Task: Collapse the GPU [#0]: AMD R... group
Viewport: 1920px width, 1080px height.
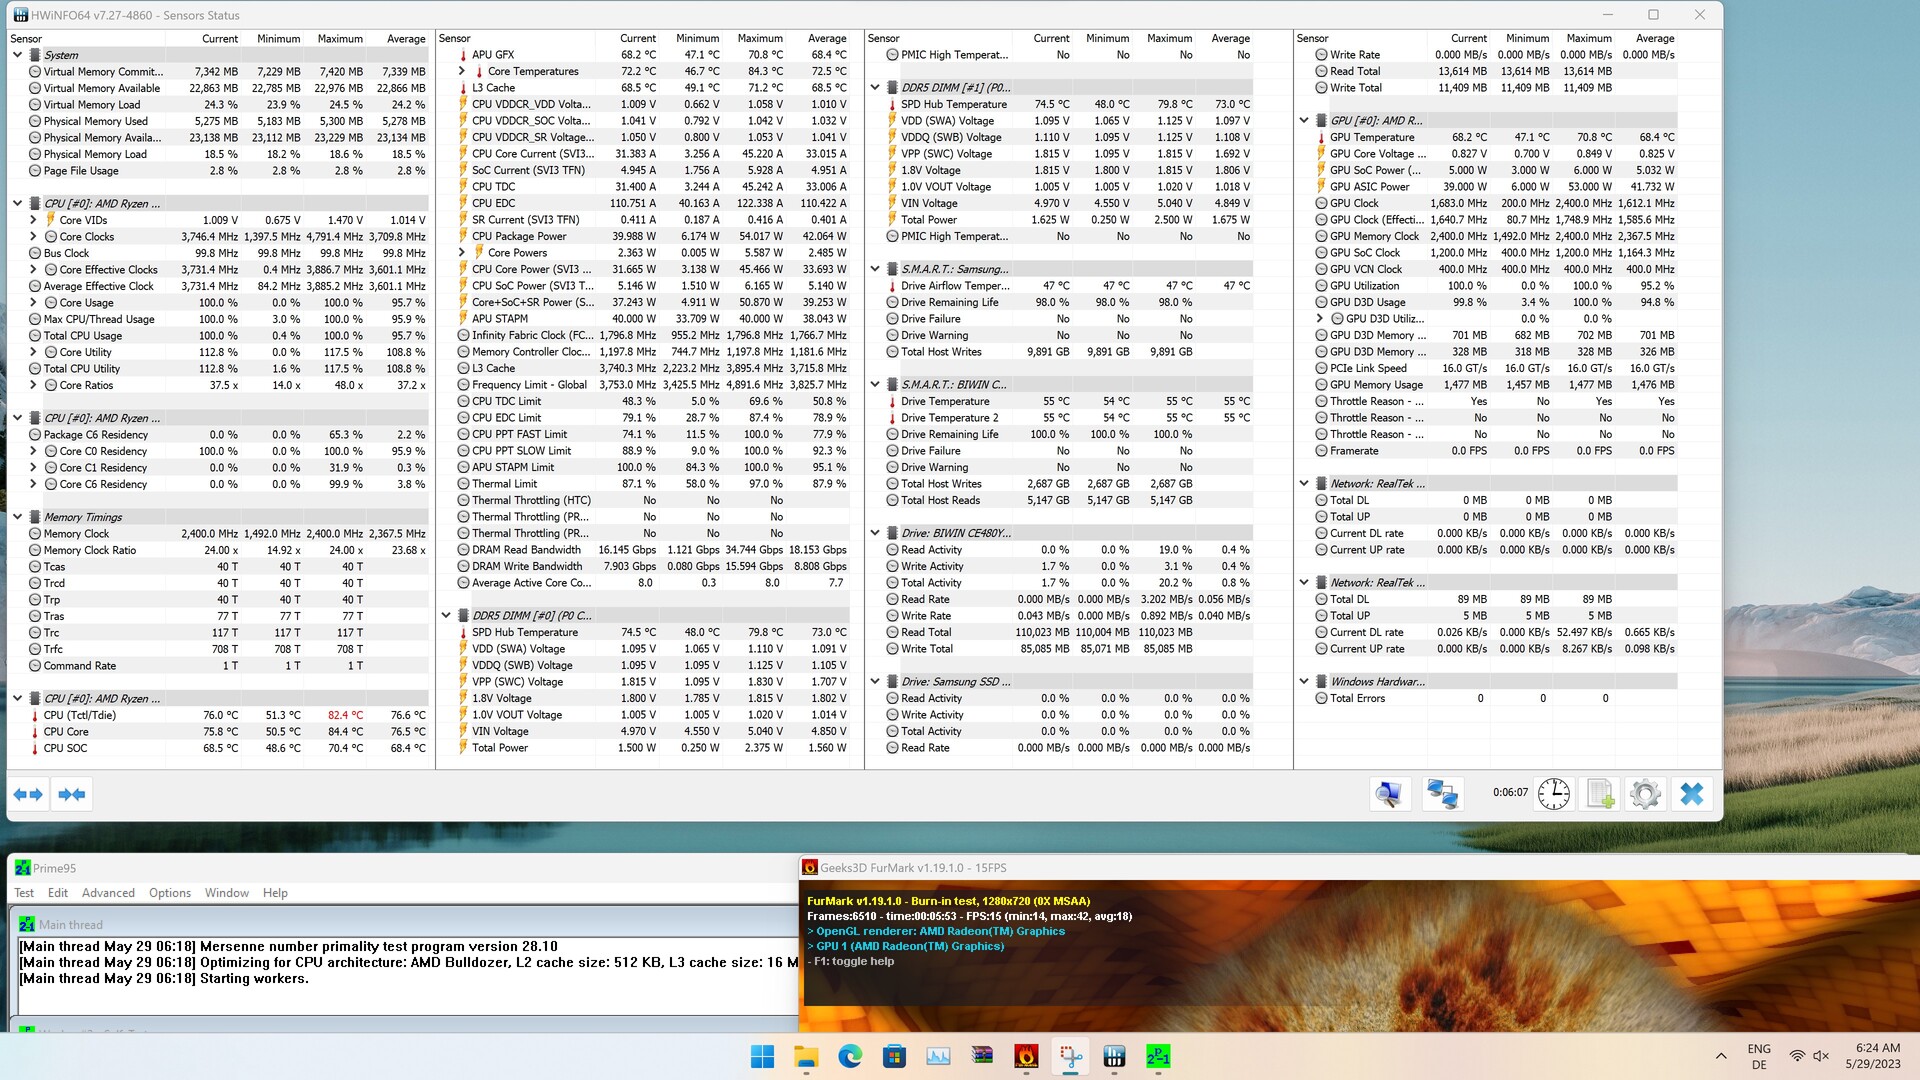Action: pos(1304,120)
